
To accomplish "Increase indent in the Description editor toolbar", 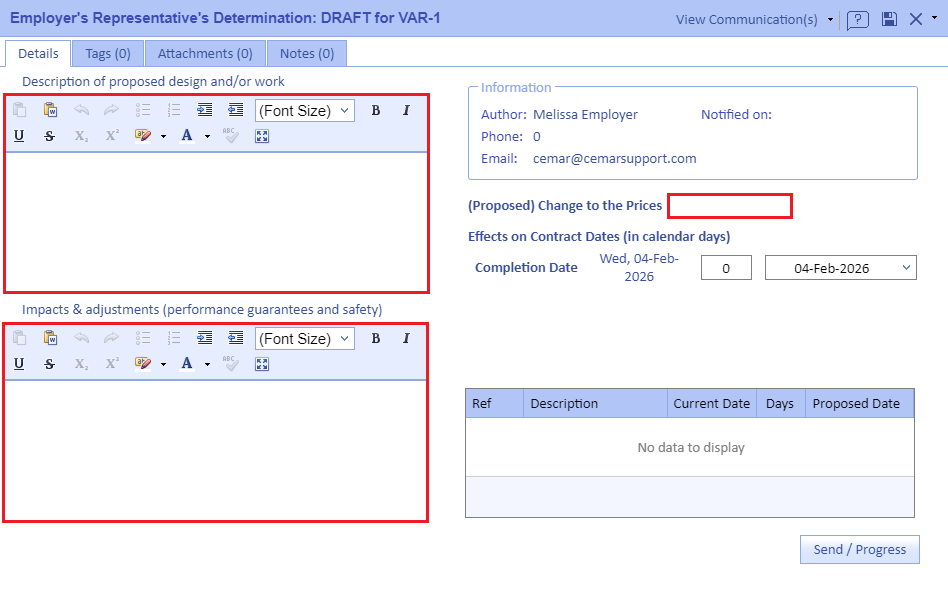I will click(204, 111).
